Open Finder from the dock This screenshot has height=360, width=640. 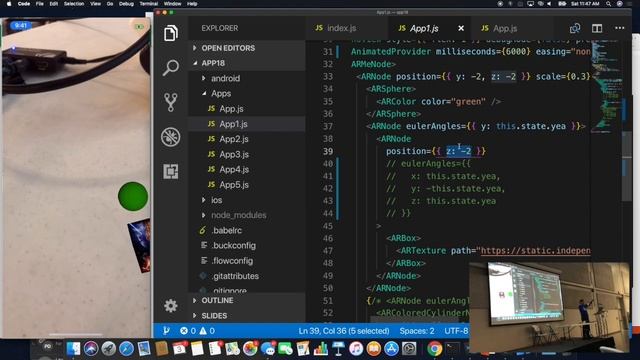[x=73, y=349]
